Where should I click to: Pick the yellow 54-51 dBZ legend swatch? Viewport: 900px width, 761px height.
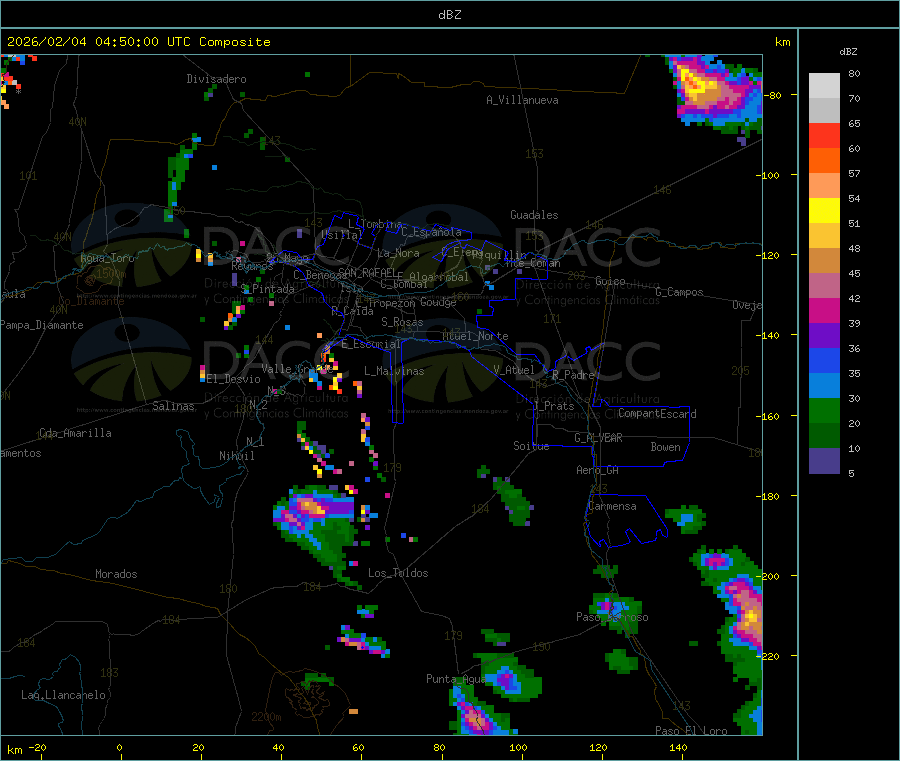[x=824, y=211]
